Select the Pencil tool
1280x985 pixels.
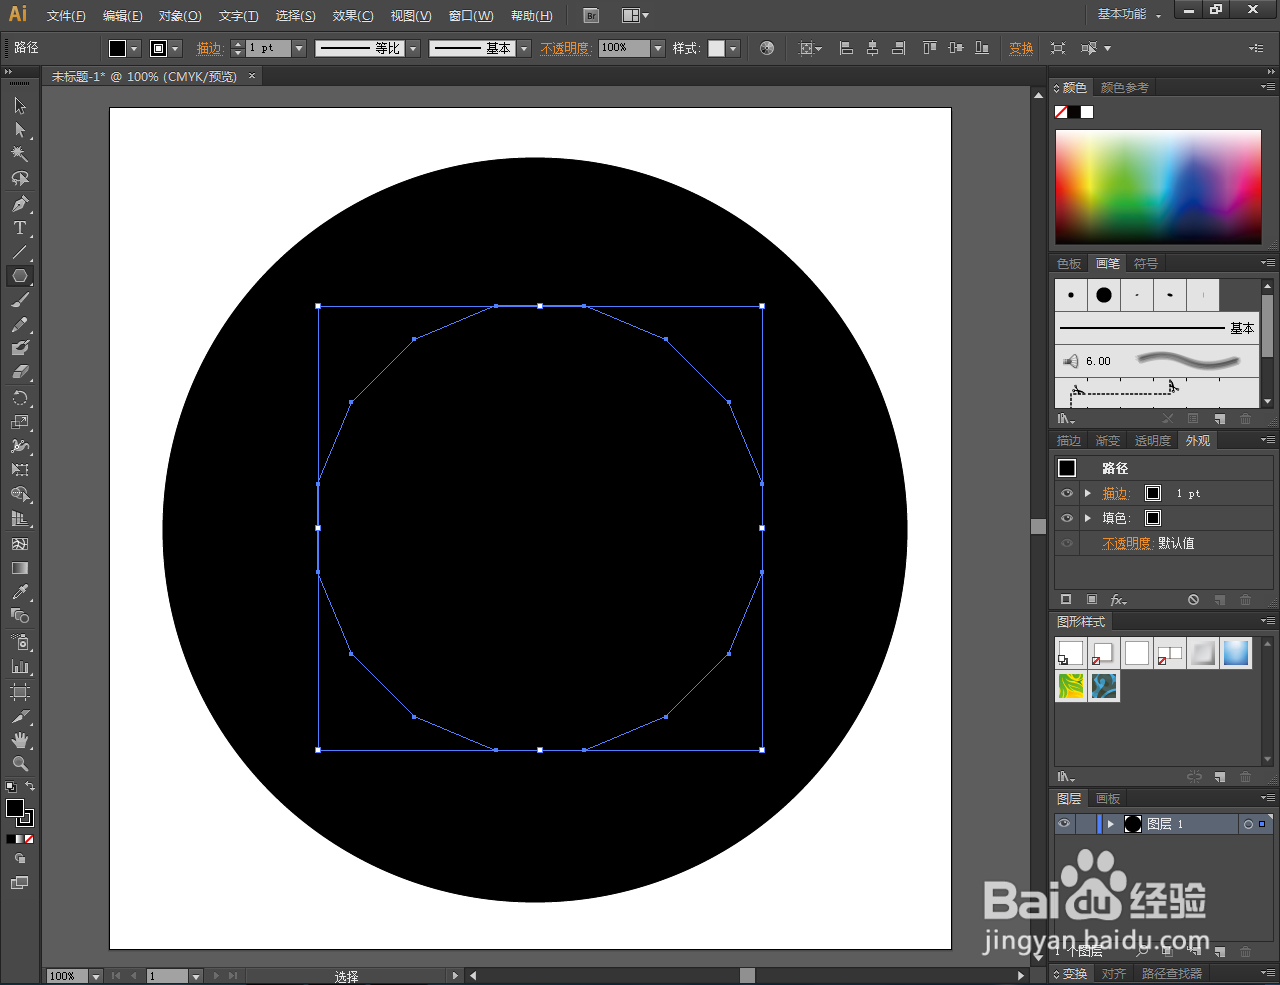point(19,324)
